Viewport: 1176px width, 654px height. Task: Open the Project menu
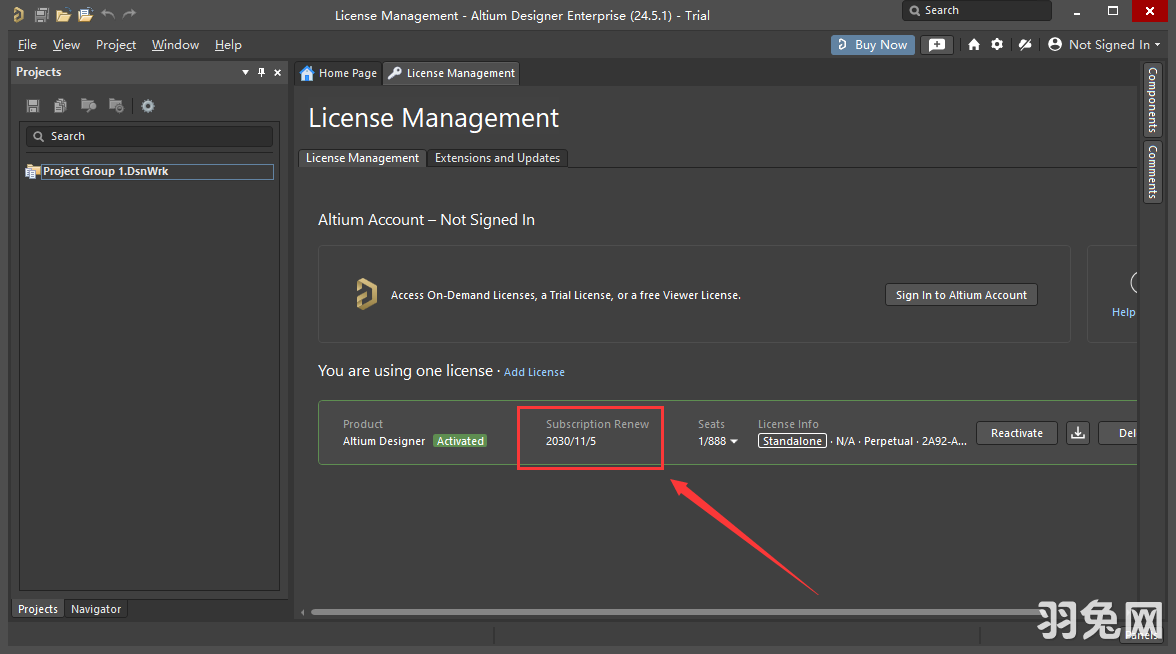pyautogui.click(x=116, y=45)
